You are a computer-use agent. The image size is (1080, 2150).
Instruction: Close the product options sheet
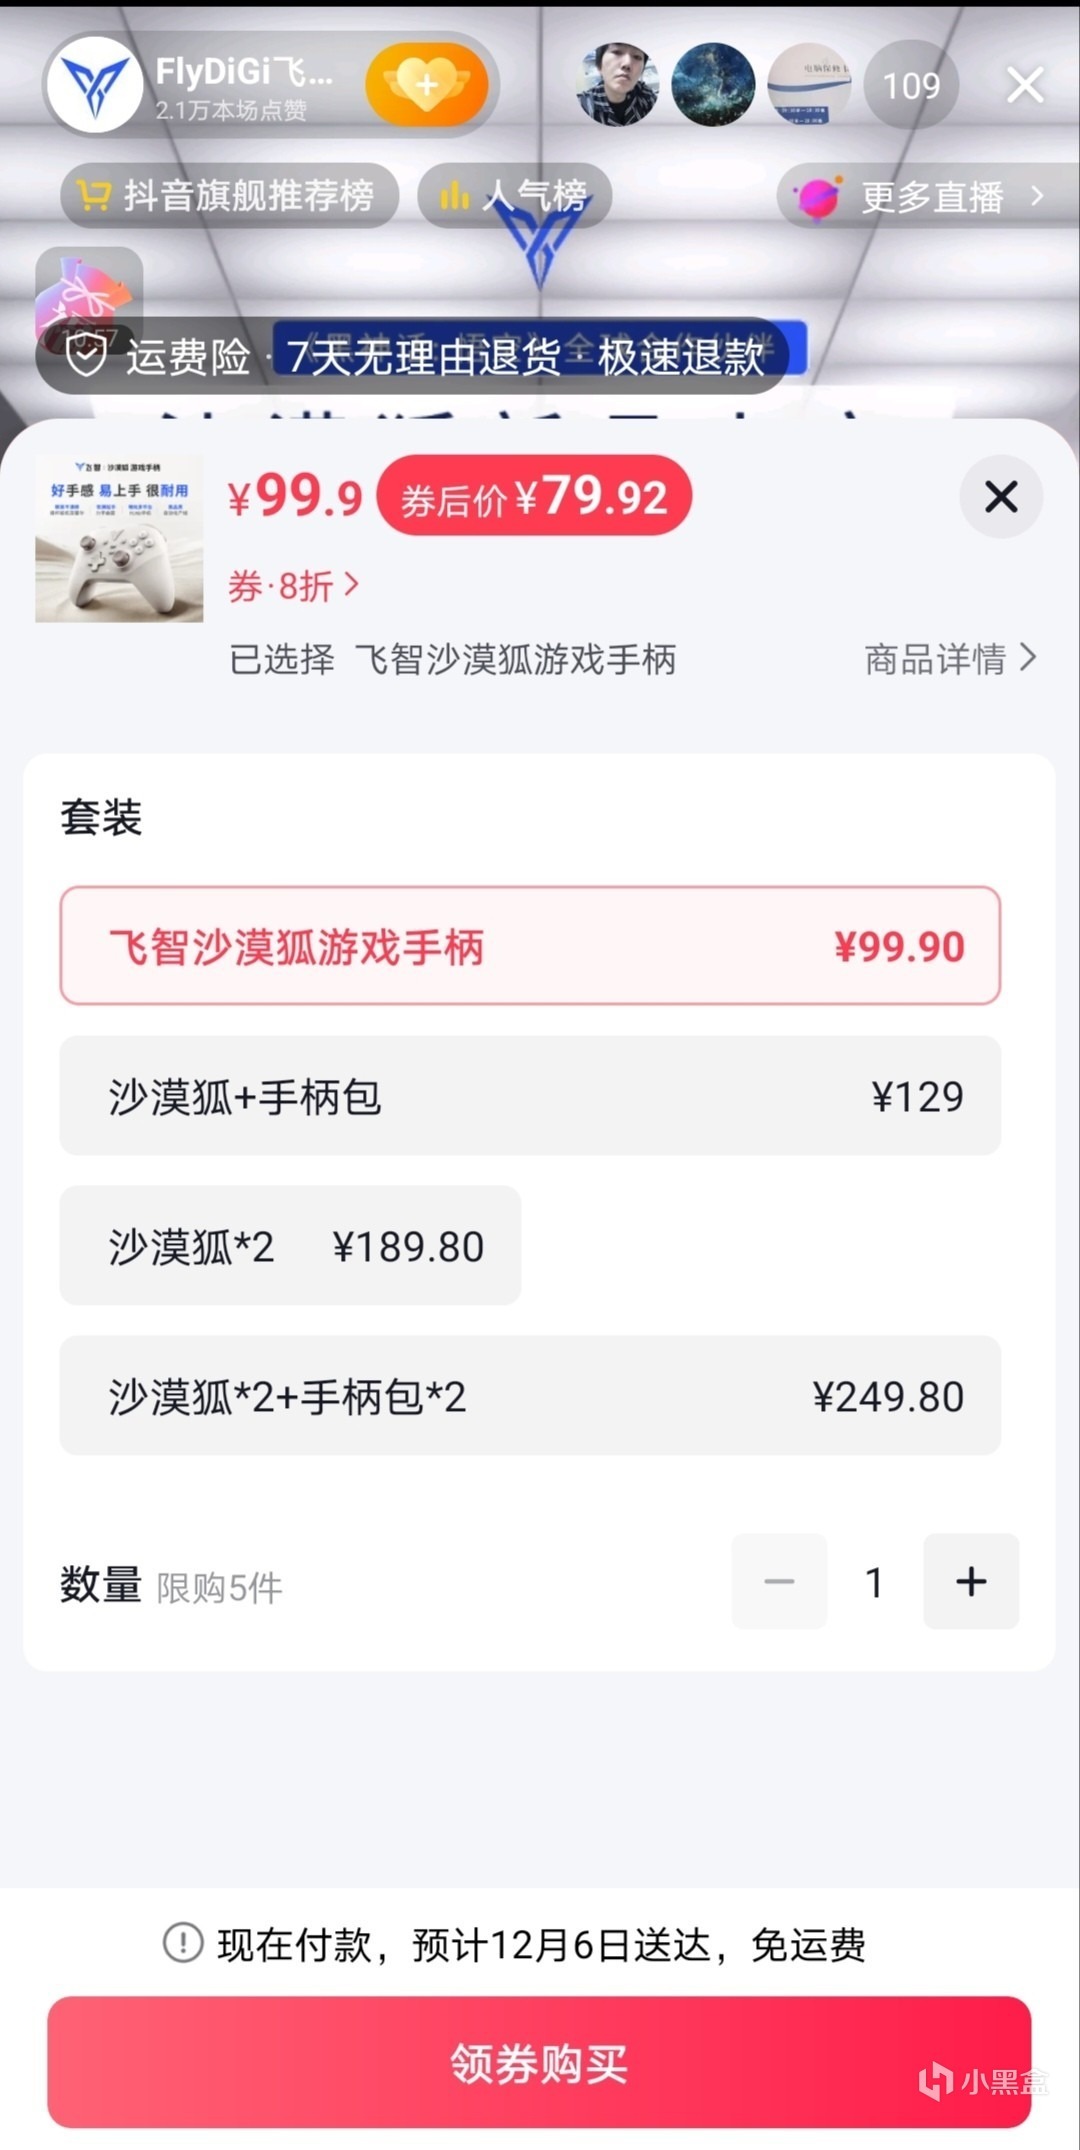point(1000,497)
